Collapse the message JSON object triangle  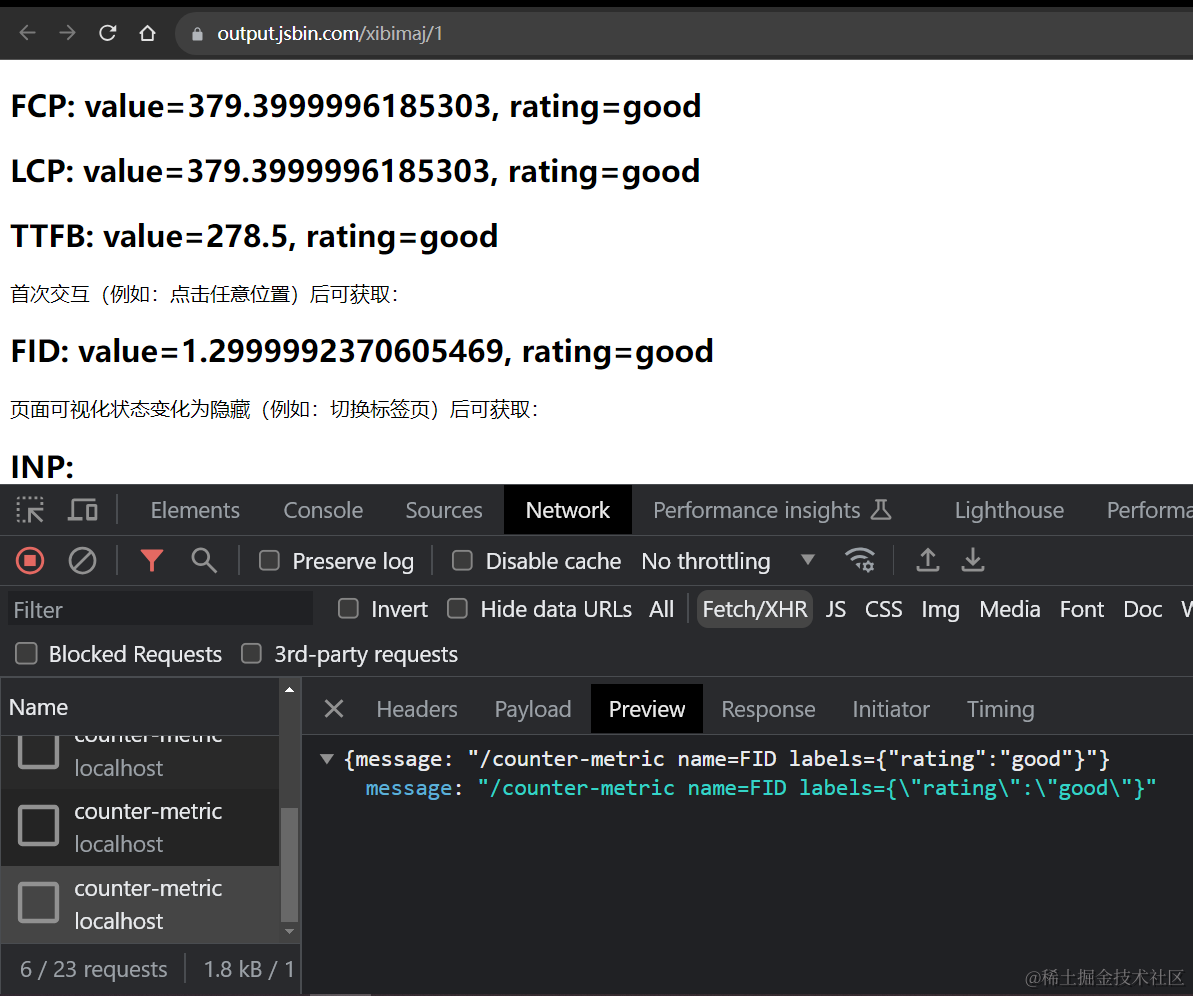pyautogui.click(x=327, y=759)
